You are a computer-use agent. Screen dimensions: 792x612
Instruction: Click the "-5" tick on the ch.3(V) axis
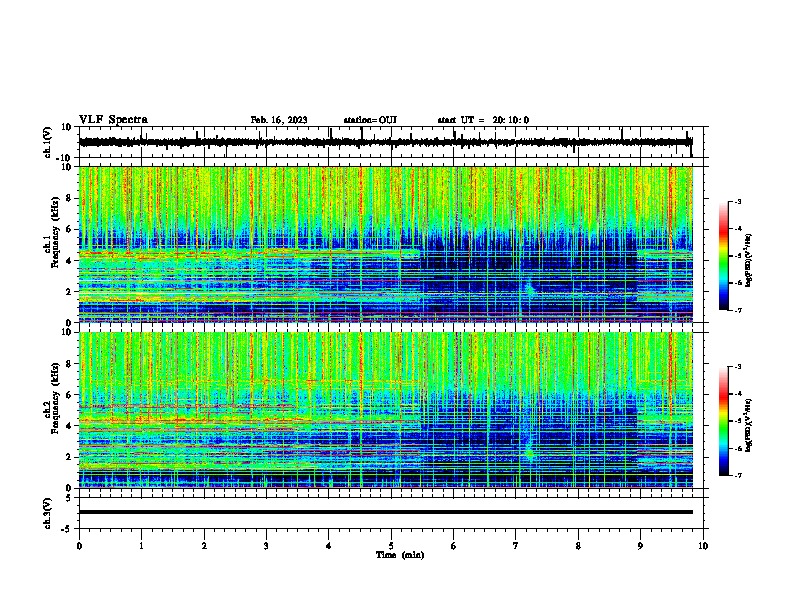pyautogui.click(x=68, y=528)
